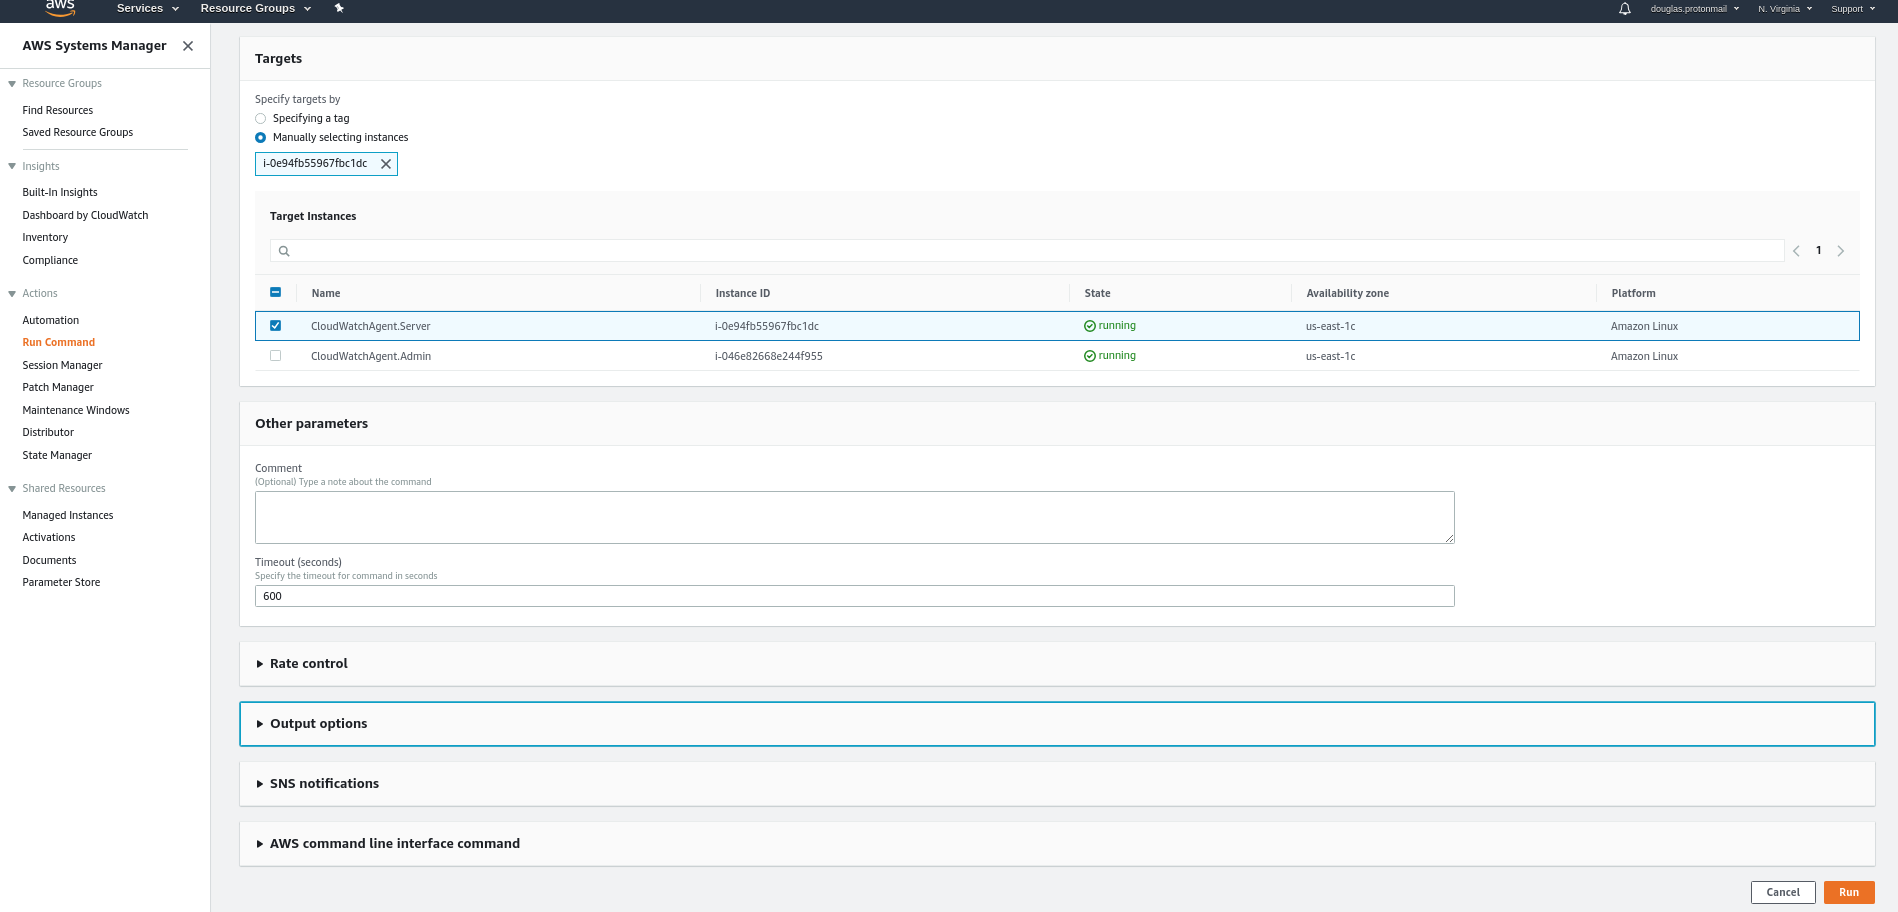Go to next page of target instances
The height and width of the screenshot is (912, 1898).
tap(1840, 251)
